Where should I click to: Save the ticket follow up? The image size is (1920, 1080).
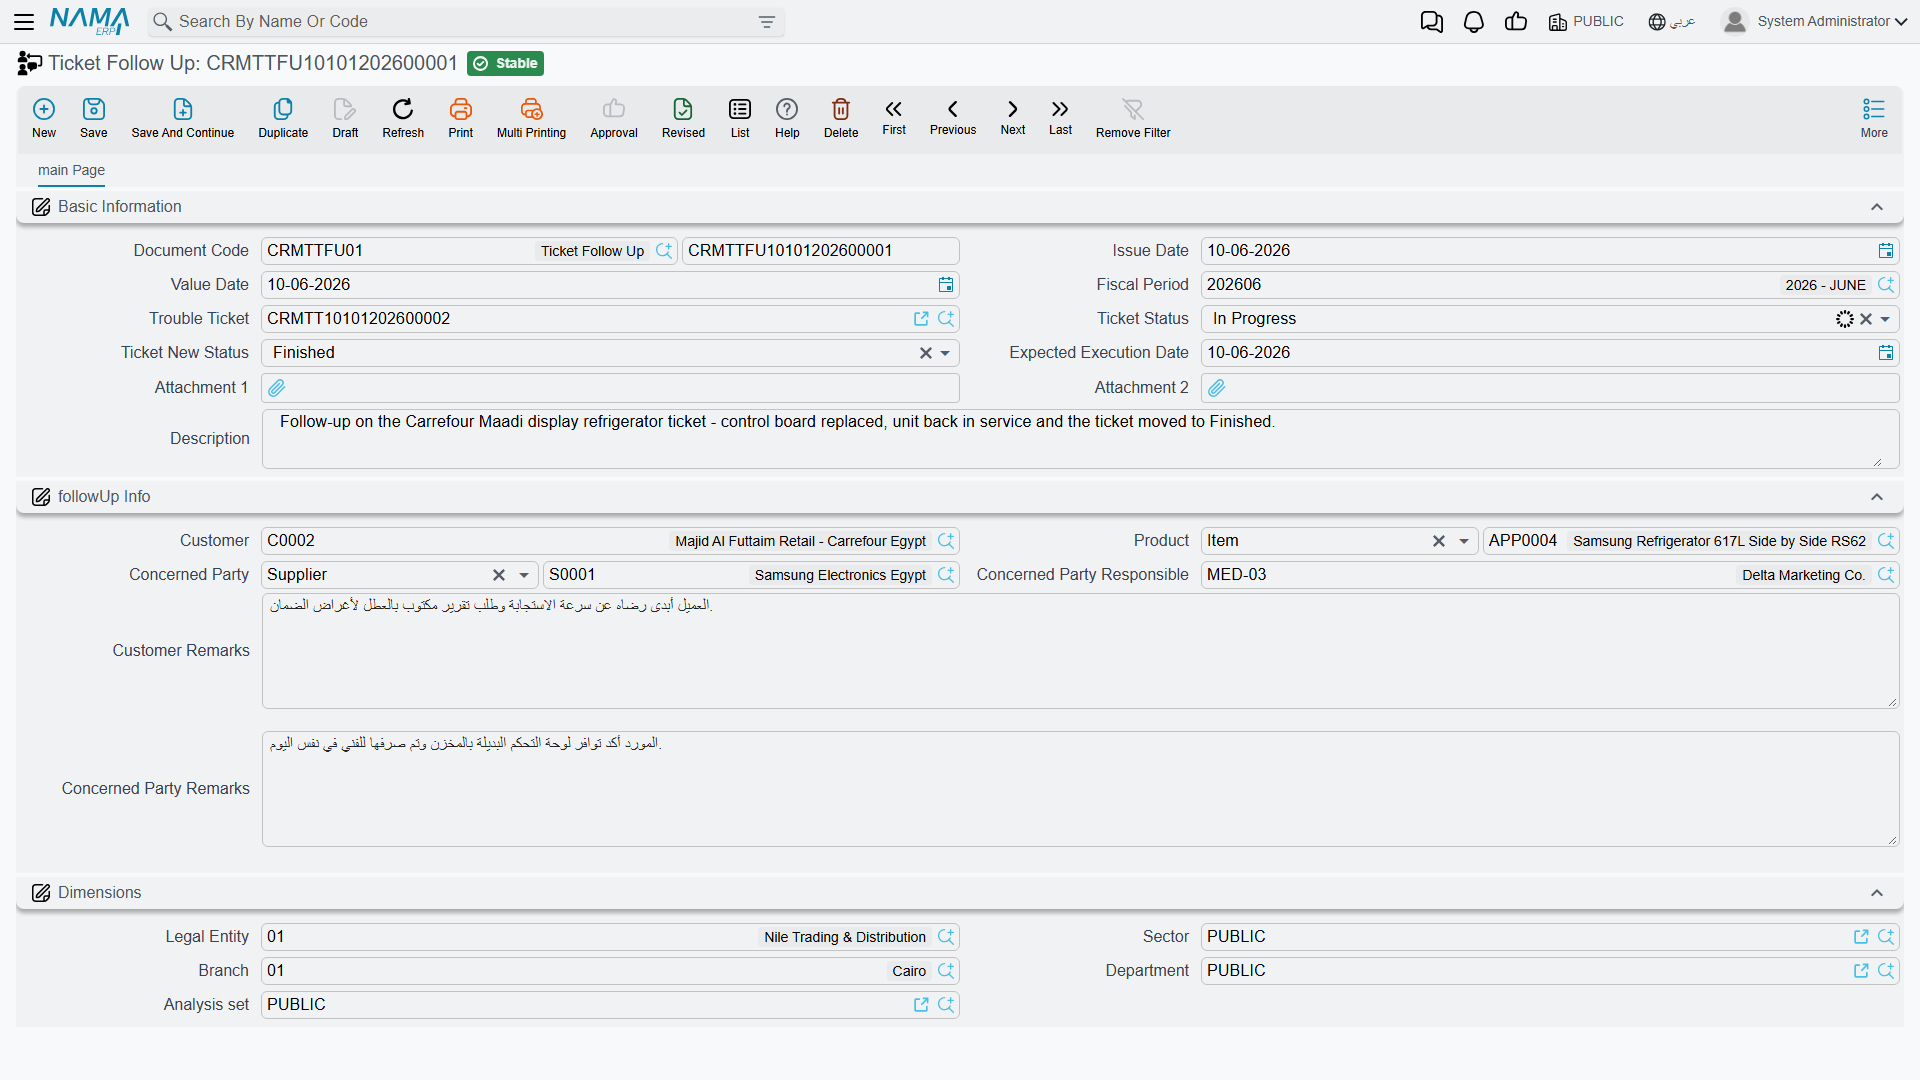pyautogui.click(x=94, y=118)
